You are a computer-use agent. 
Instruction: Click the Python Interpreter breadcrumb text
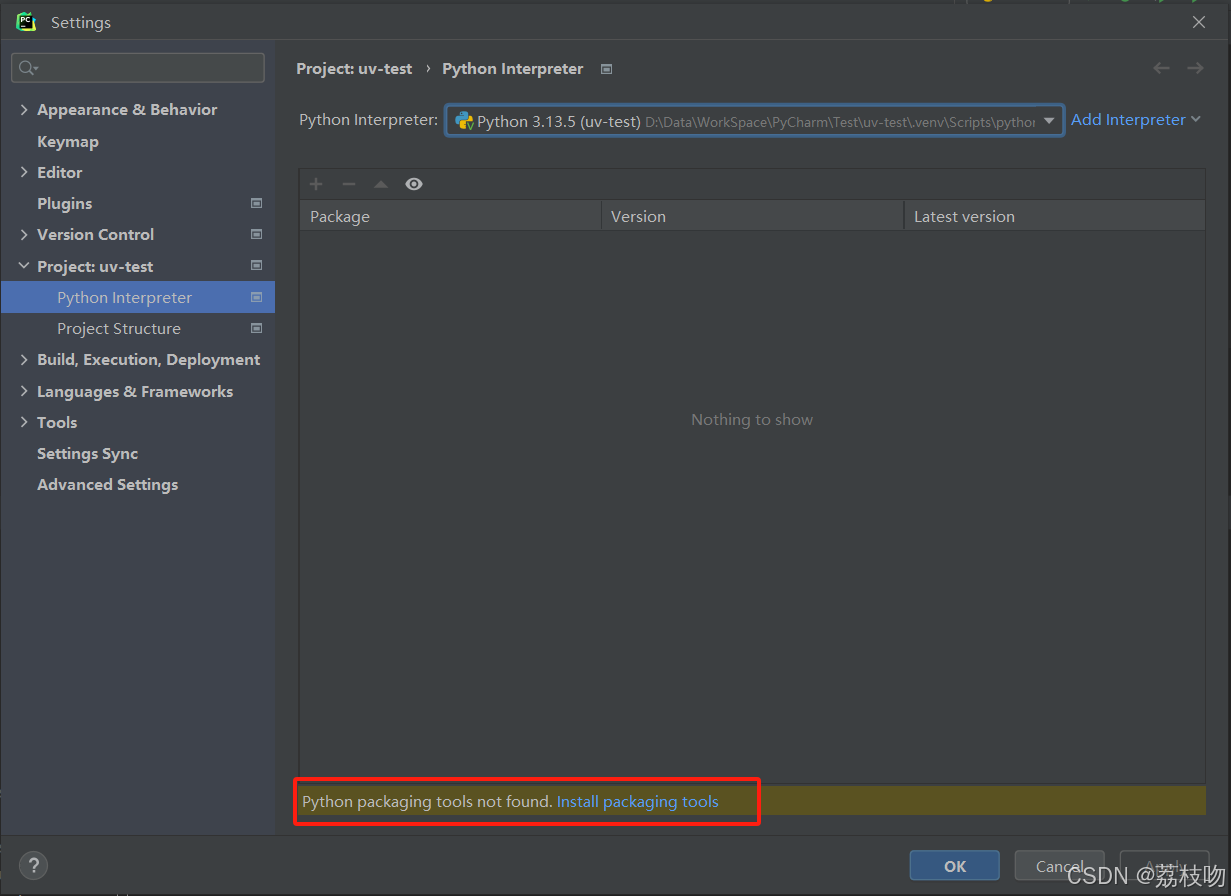coord(513,69)
